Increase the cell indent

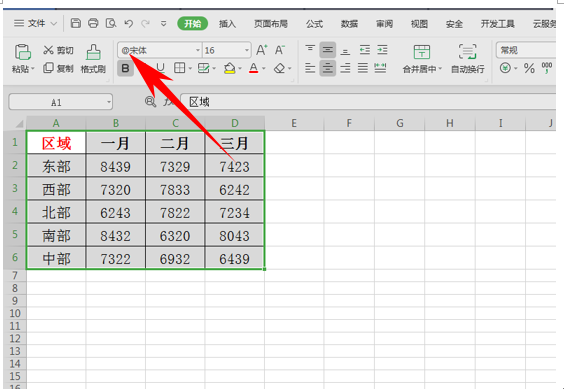pos(382,50)
